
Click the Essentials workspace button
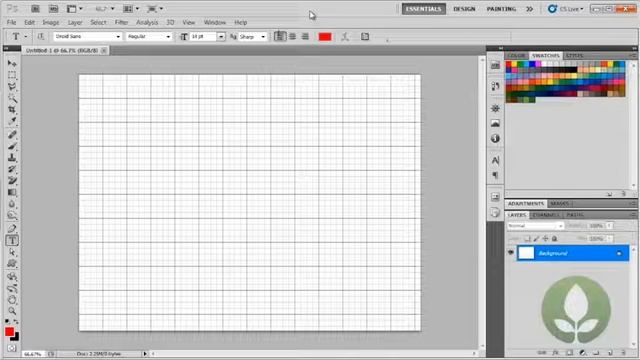point(424,9)
